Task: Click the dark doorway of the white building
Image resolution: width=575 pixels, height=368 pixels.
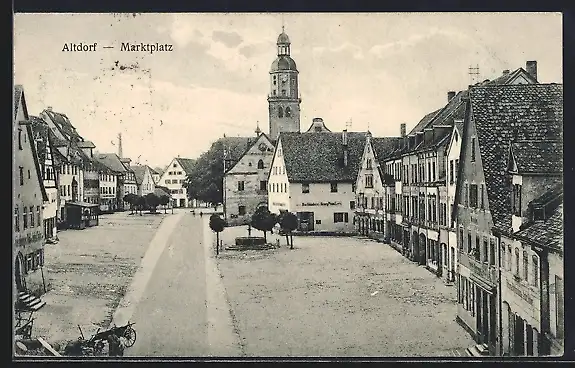Action: [x=305, y=221]
